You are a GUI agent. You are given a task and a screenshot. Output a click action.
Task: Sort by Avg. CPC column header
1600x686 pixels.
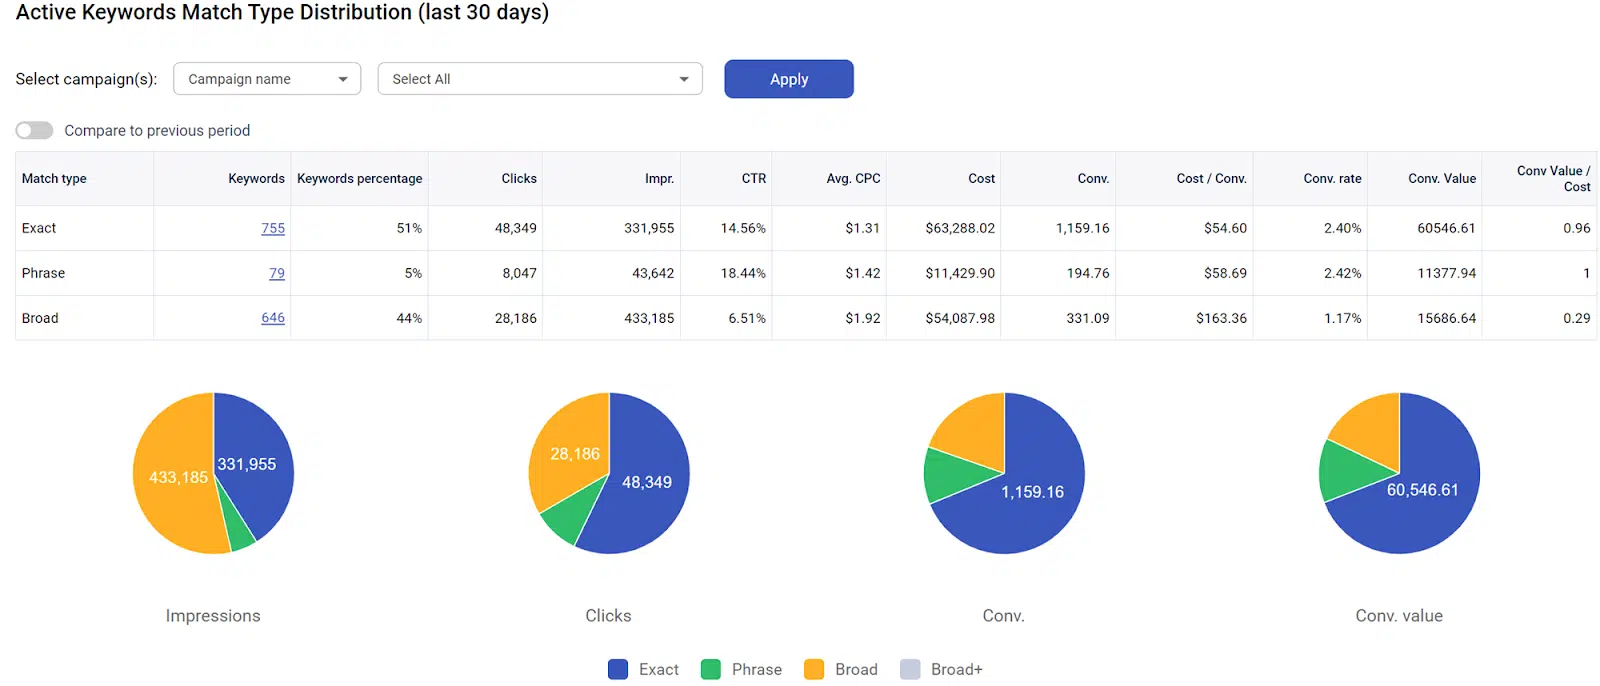pos(853,179)
